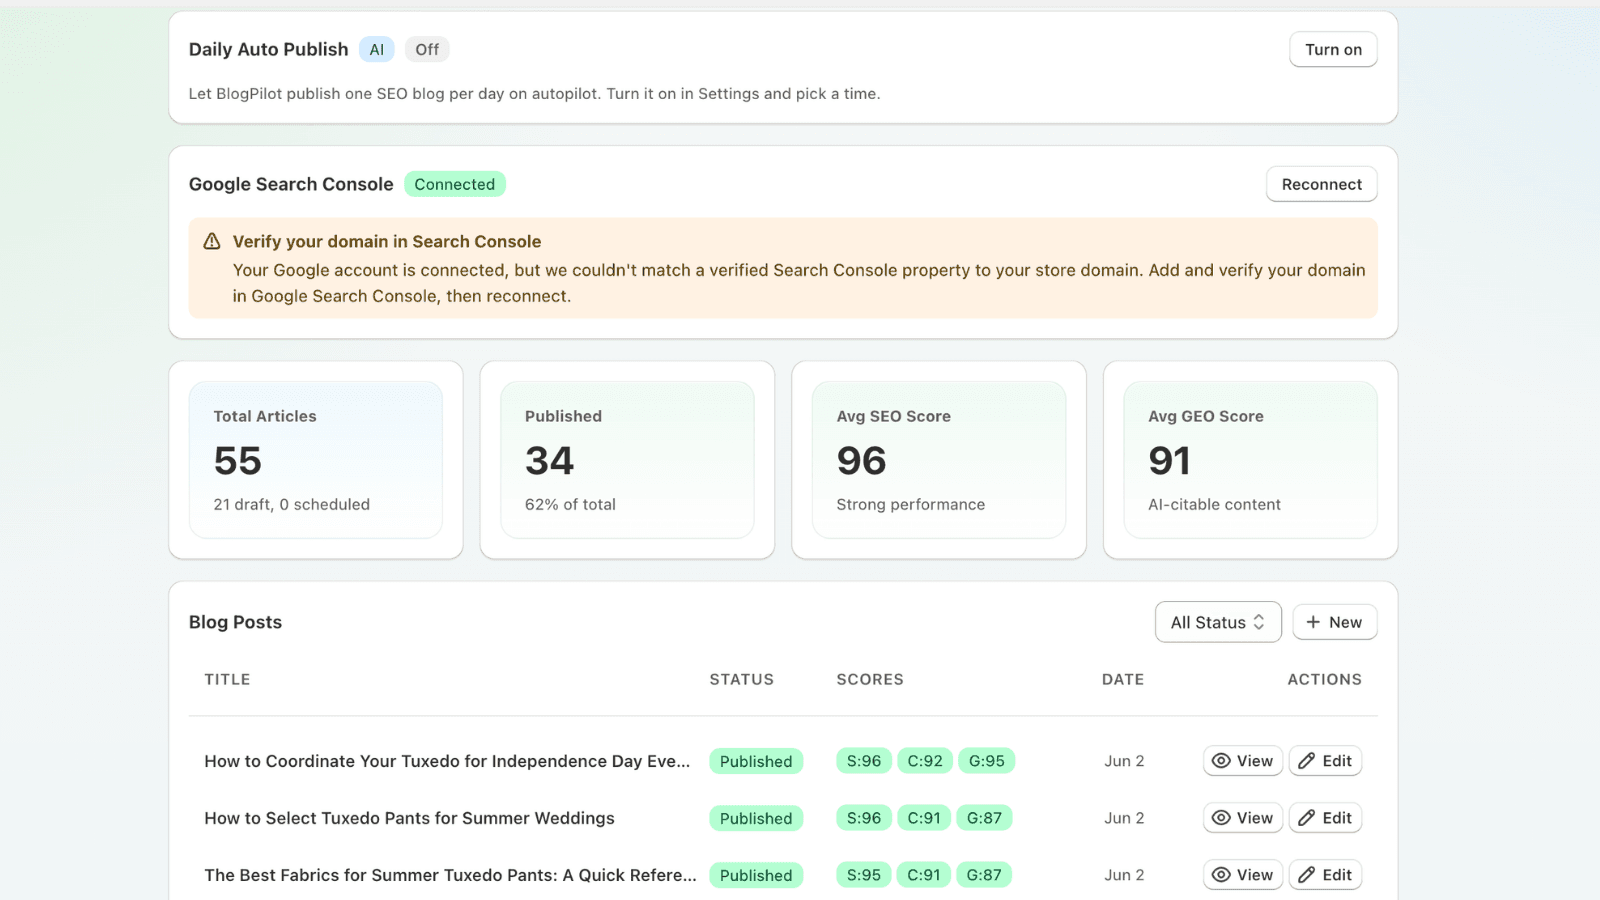Open 'How to Select Tuxedo Pants' post title
Viewport: 1600px width, 900px height.
coord(409,818)
